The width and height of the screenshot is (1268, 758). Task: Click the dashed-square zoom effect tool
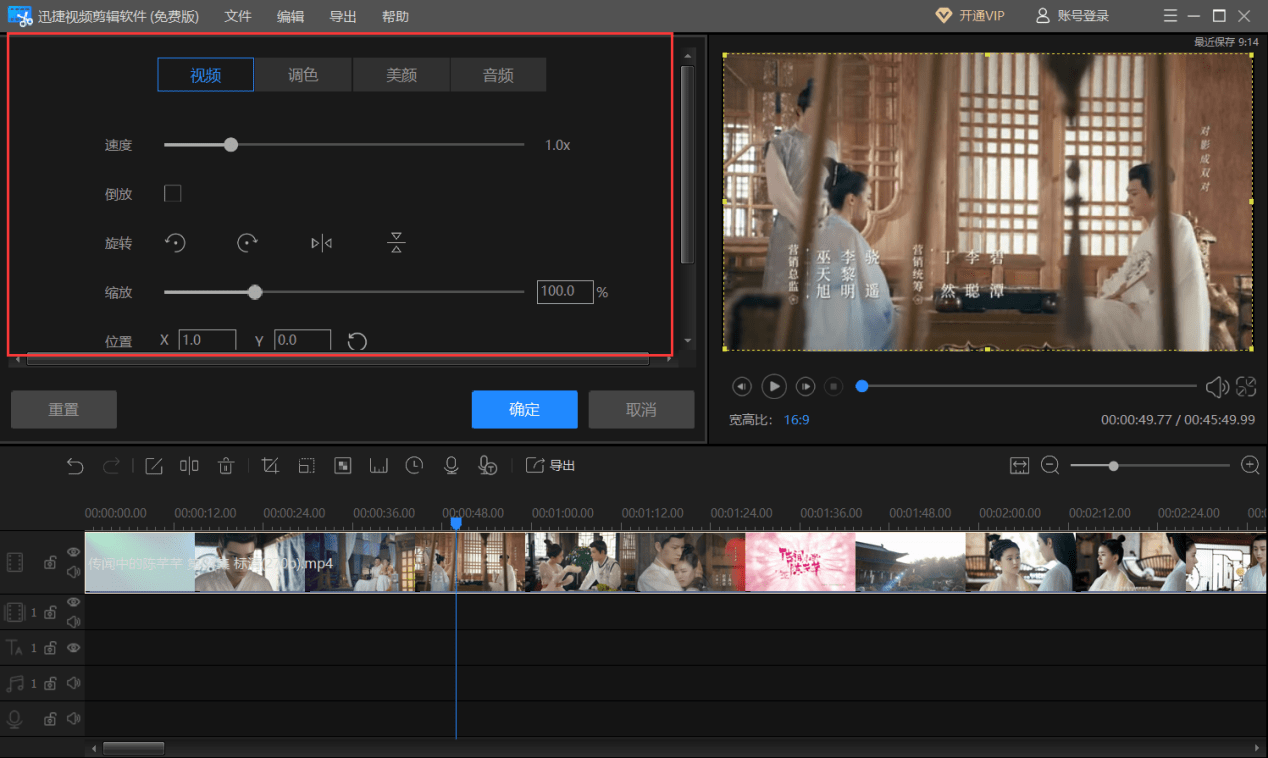tap(306, 465)
